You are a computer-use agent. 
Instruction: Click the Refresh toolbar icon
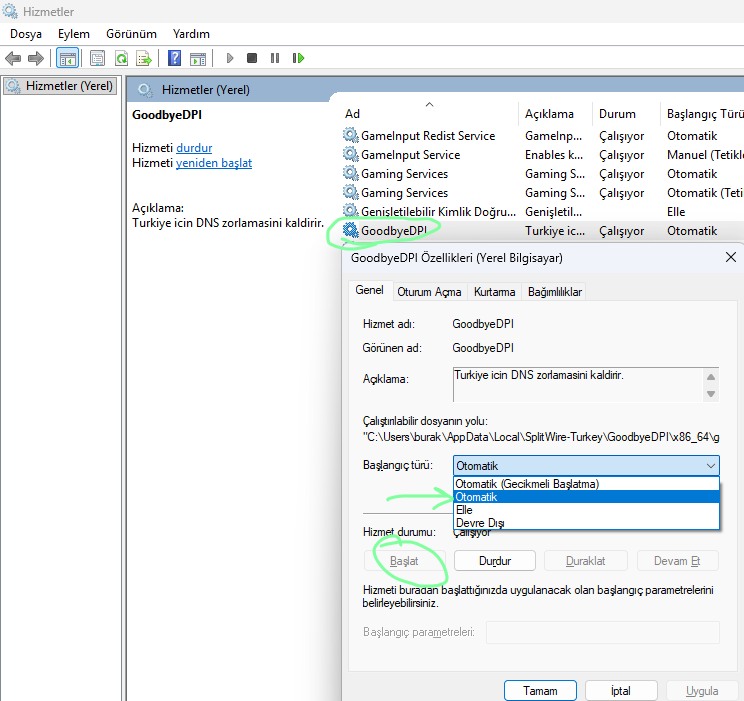pyautogui.click(x=121, y=58)
